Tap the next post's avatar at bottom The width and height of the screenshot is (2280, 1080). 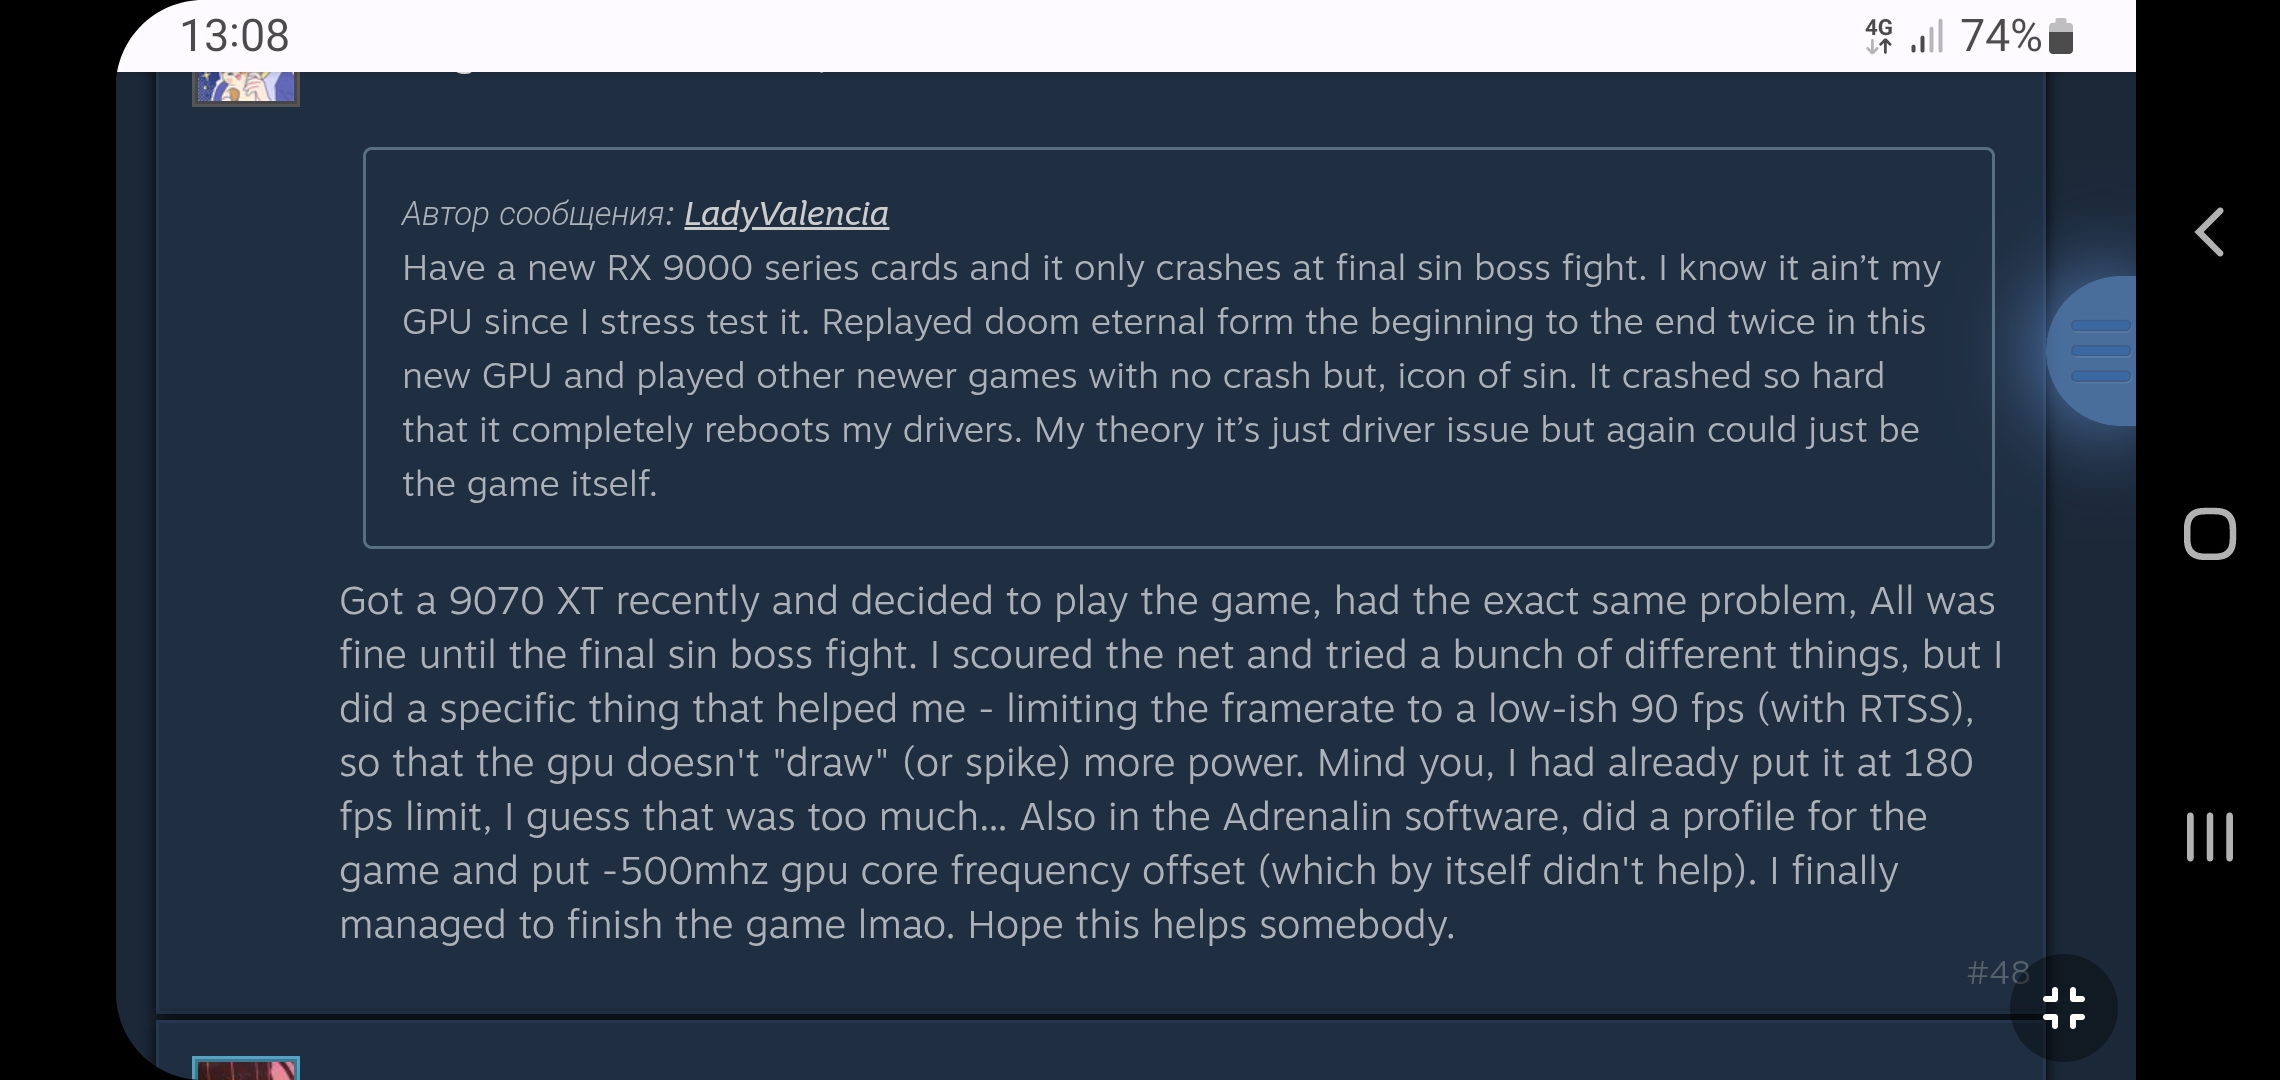[246, 1068]
